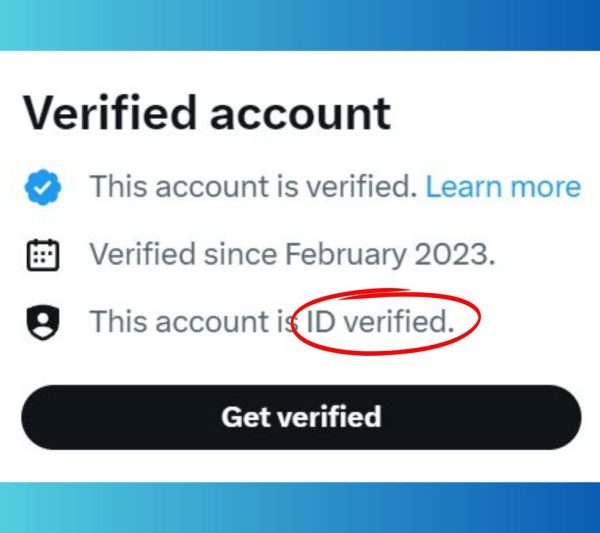Click the ID shield person icon
The height and width of the screenshot is (533, 600).
[x=43, y=322]
